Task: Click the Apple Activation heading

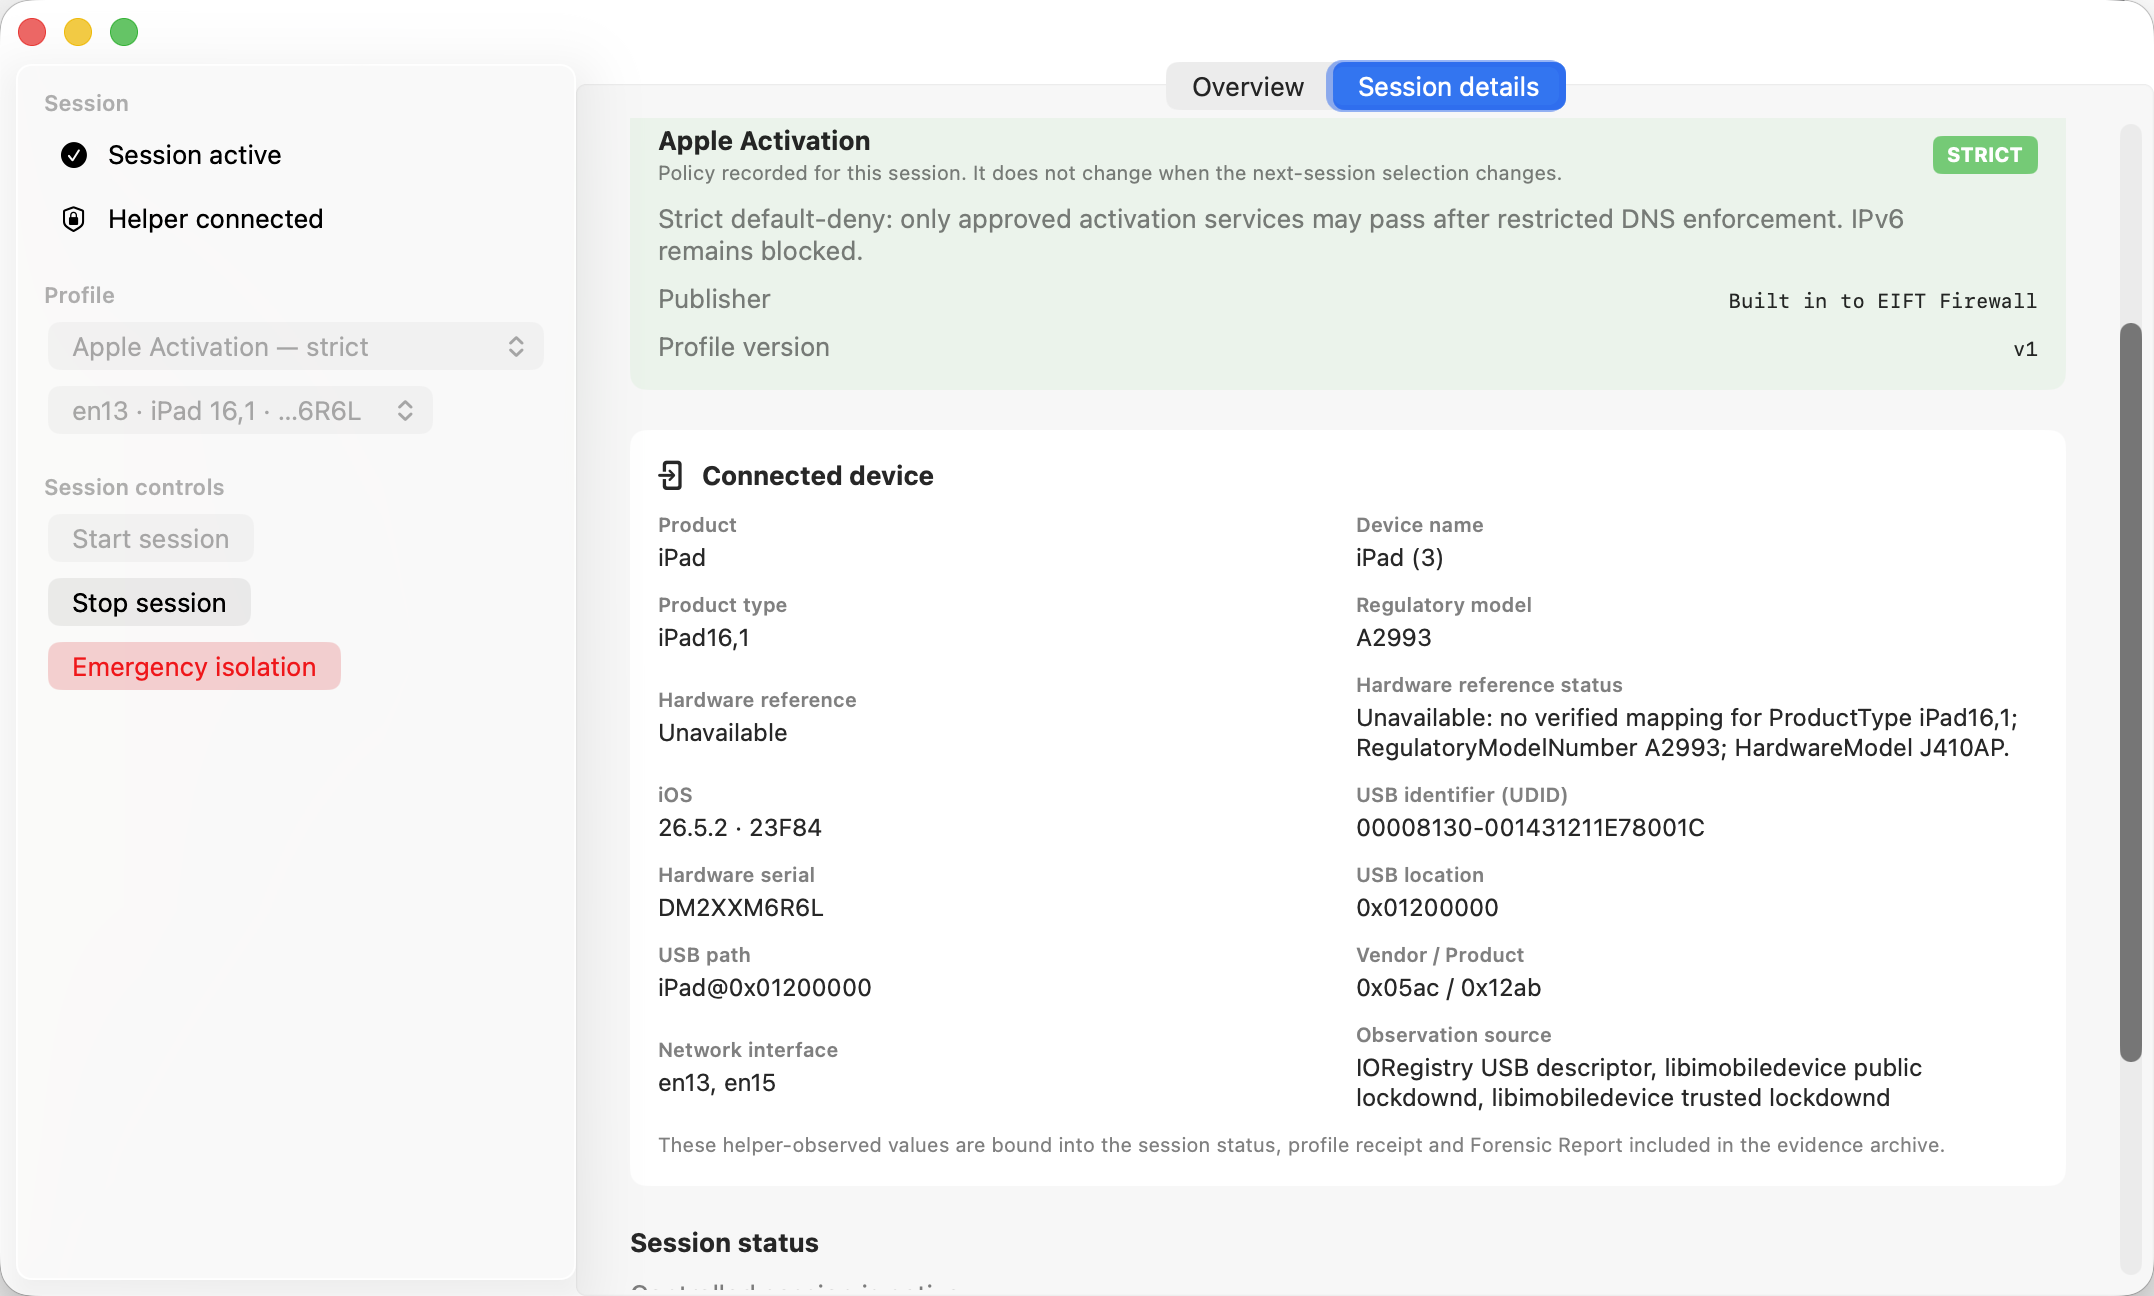Action: click(x=764, y=141)
